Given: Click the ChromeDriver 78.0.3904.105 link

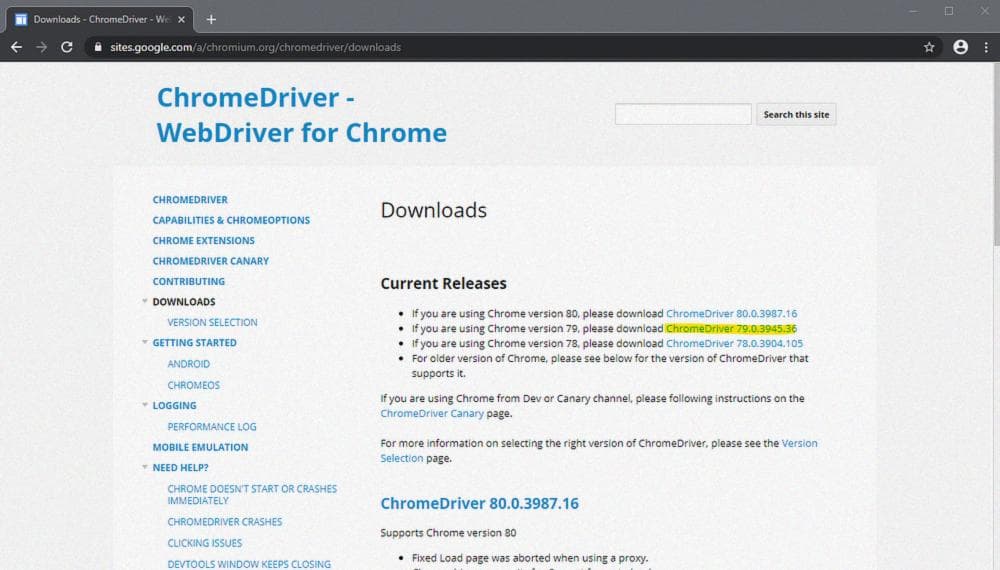Looking at the screenshot, I should coord(734,343).
